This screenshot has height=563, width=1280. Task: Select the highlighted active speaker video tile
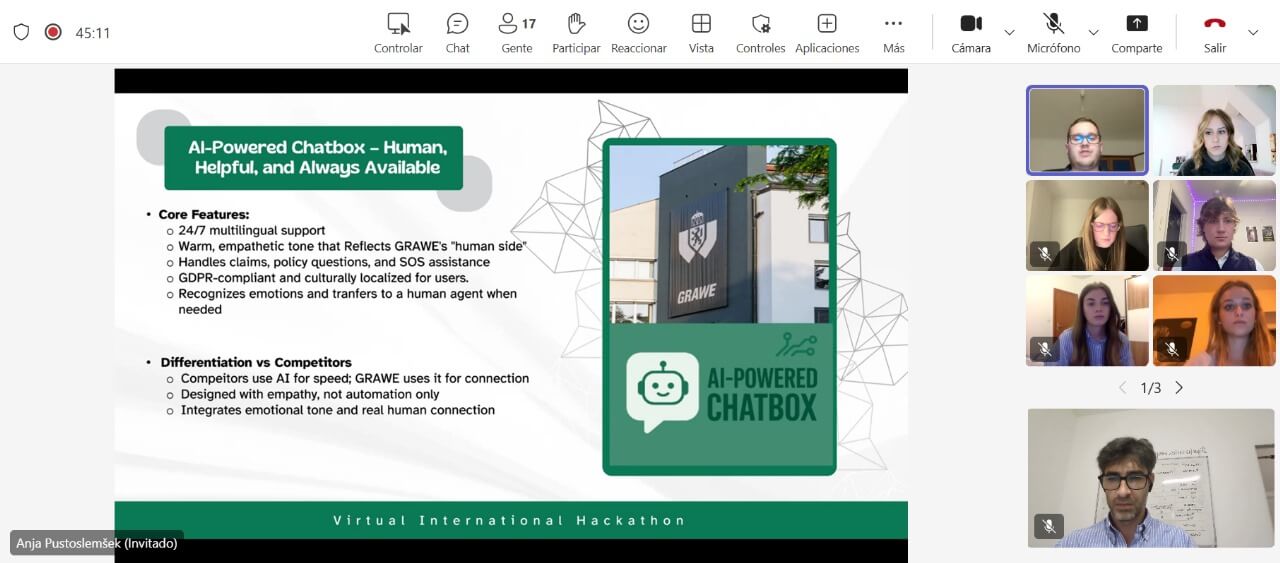1087,130
